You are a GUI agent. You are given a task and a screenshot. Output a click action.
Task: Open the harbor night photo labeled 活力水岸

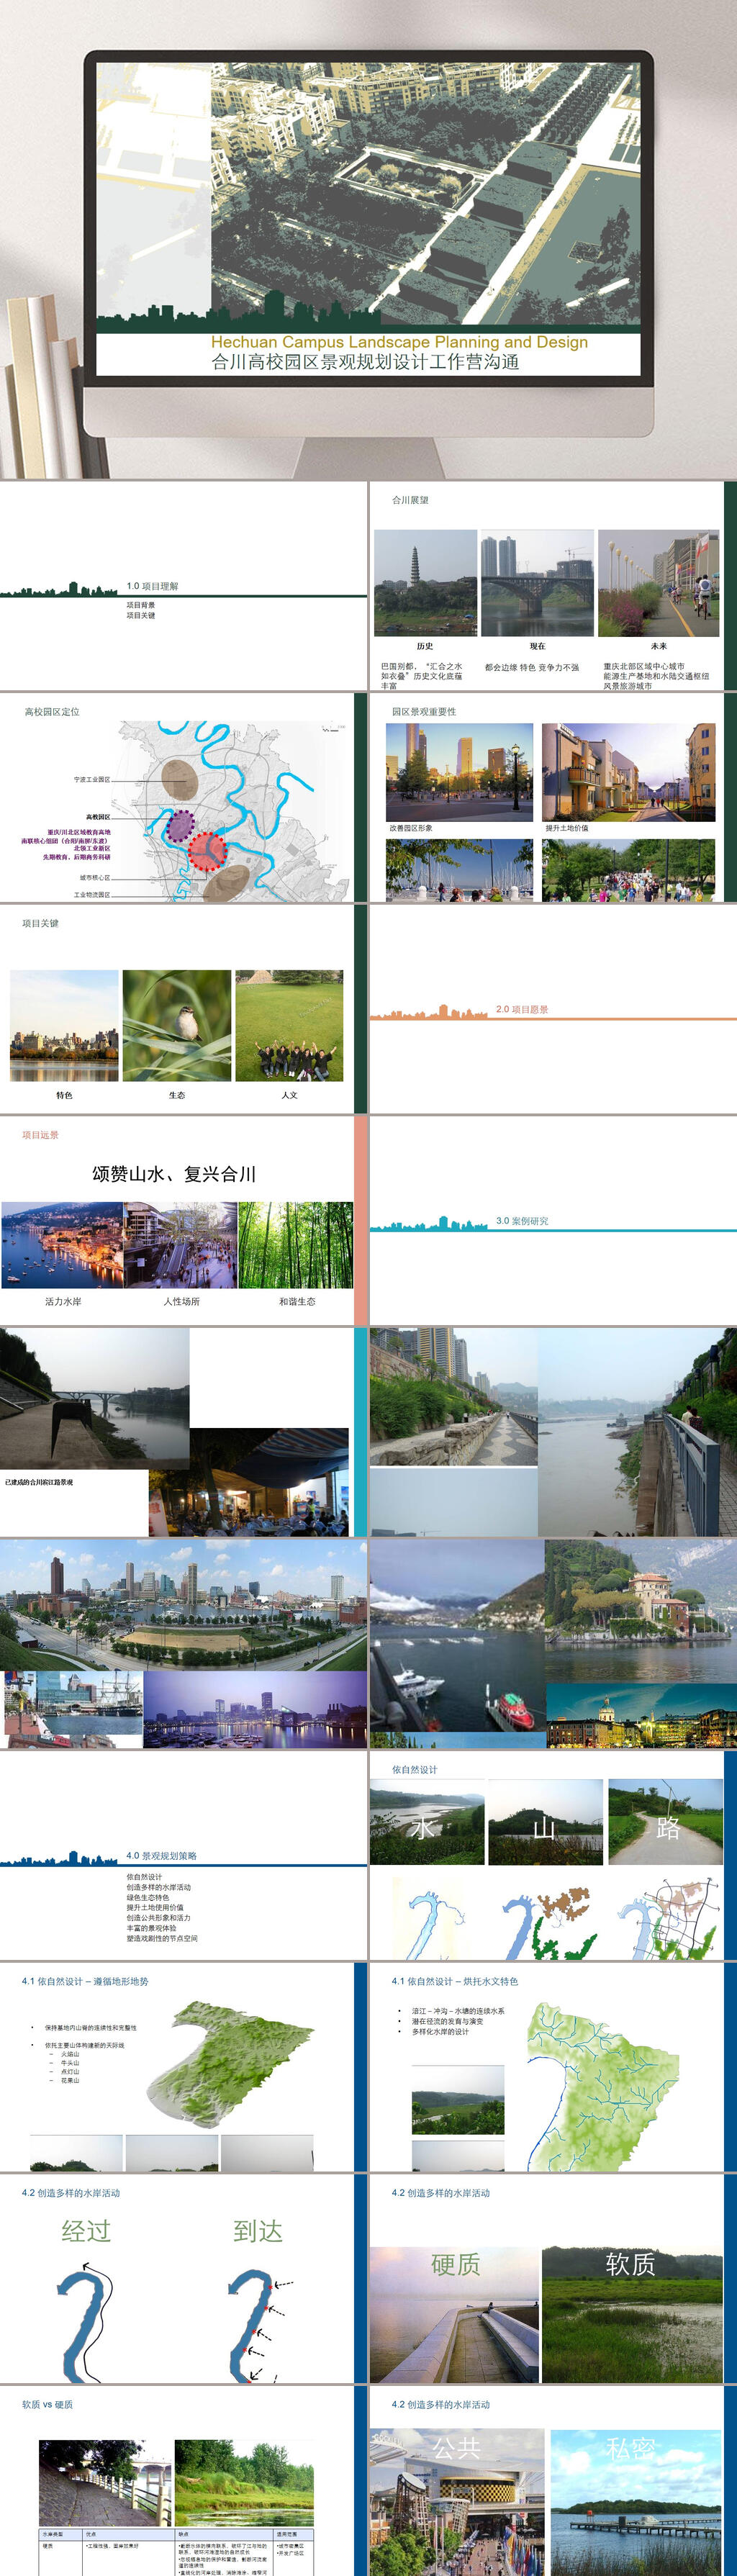[63, 1244]
